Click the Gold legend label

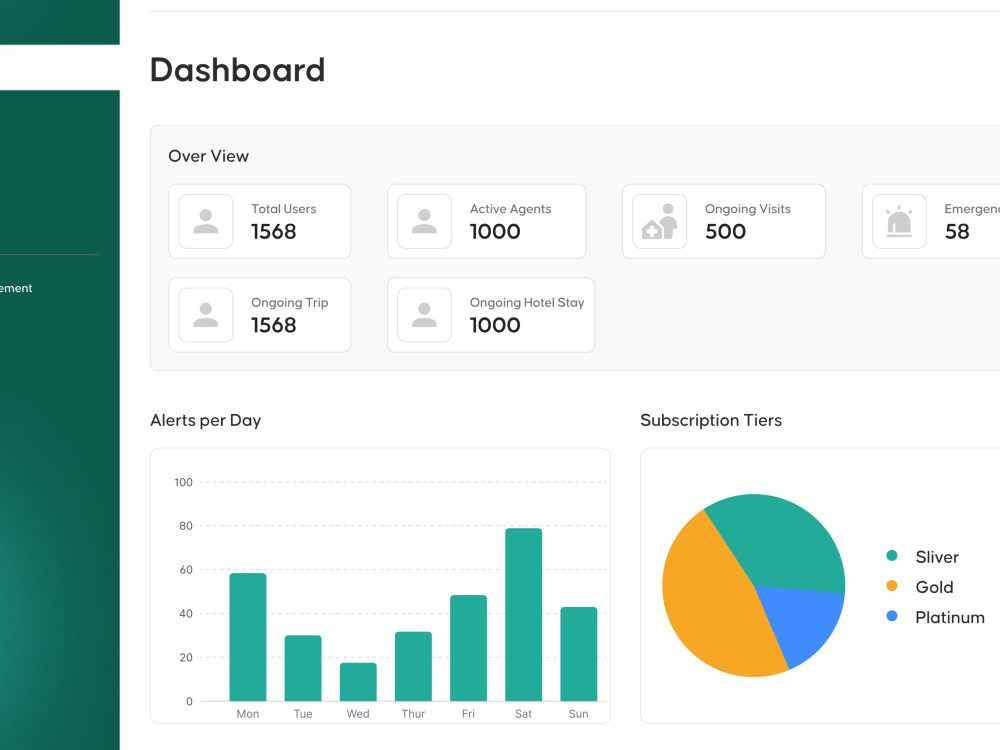click(x=934, y=587)
